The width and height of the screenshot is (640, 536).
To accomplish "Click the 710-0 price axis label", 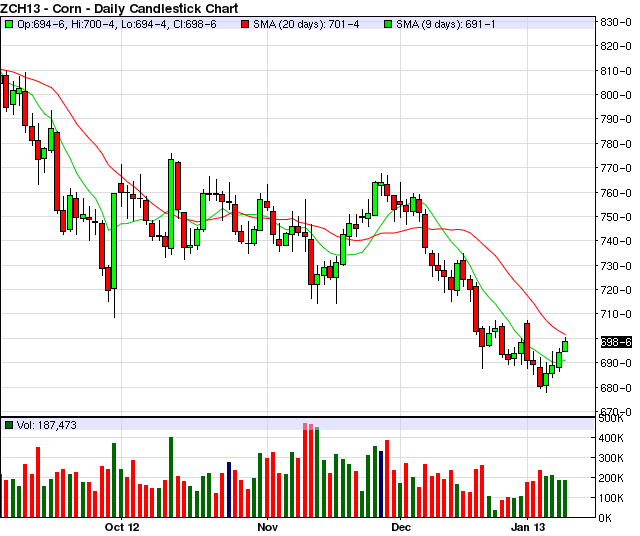I will pos(616,314).
